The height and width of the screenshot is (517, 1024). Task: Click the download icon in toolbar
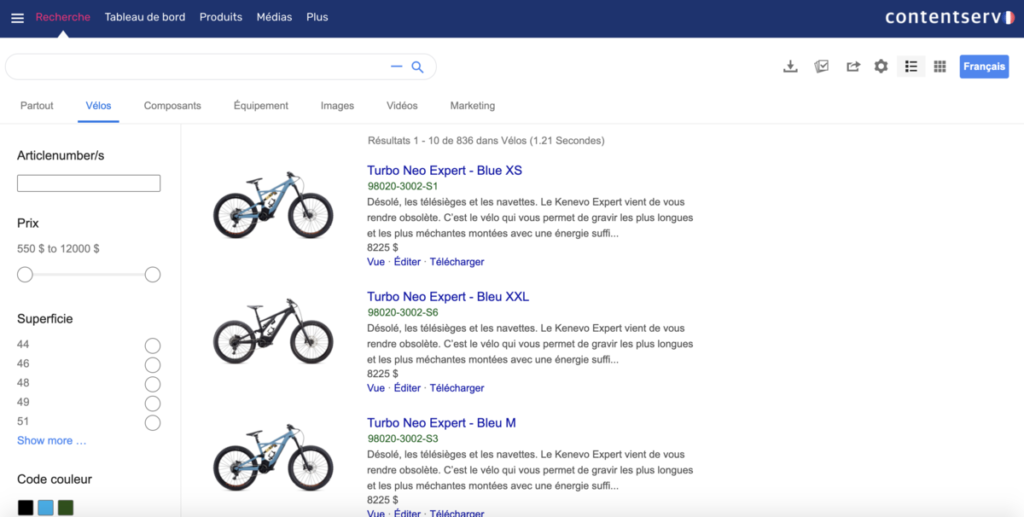(790, 67)
